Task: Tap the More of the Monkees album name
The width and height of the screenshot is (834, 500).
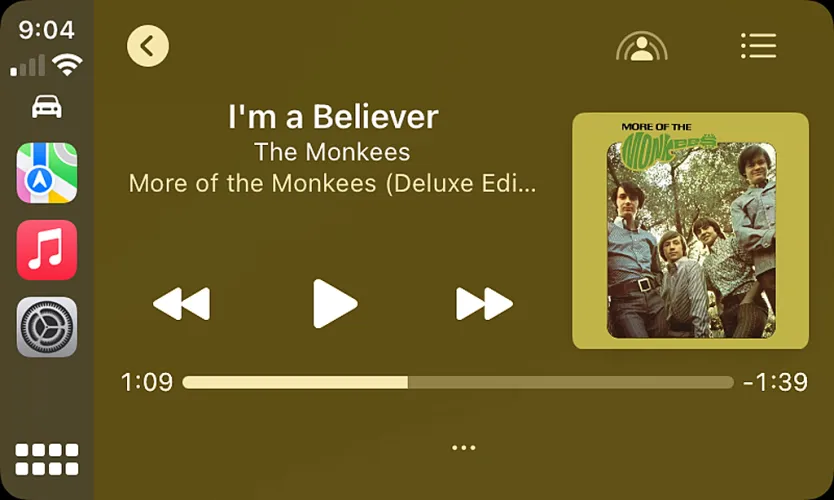Action: [332, 184]
